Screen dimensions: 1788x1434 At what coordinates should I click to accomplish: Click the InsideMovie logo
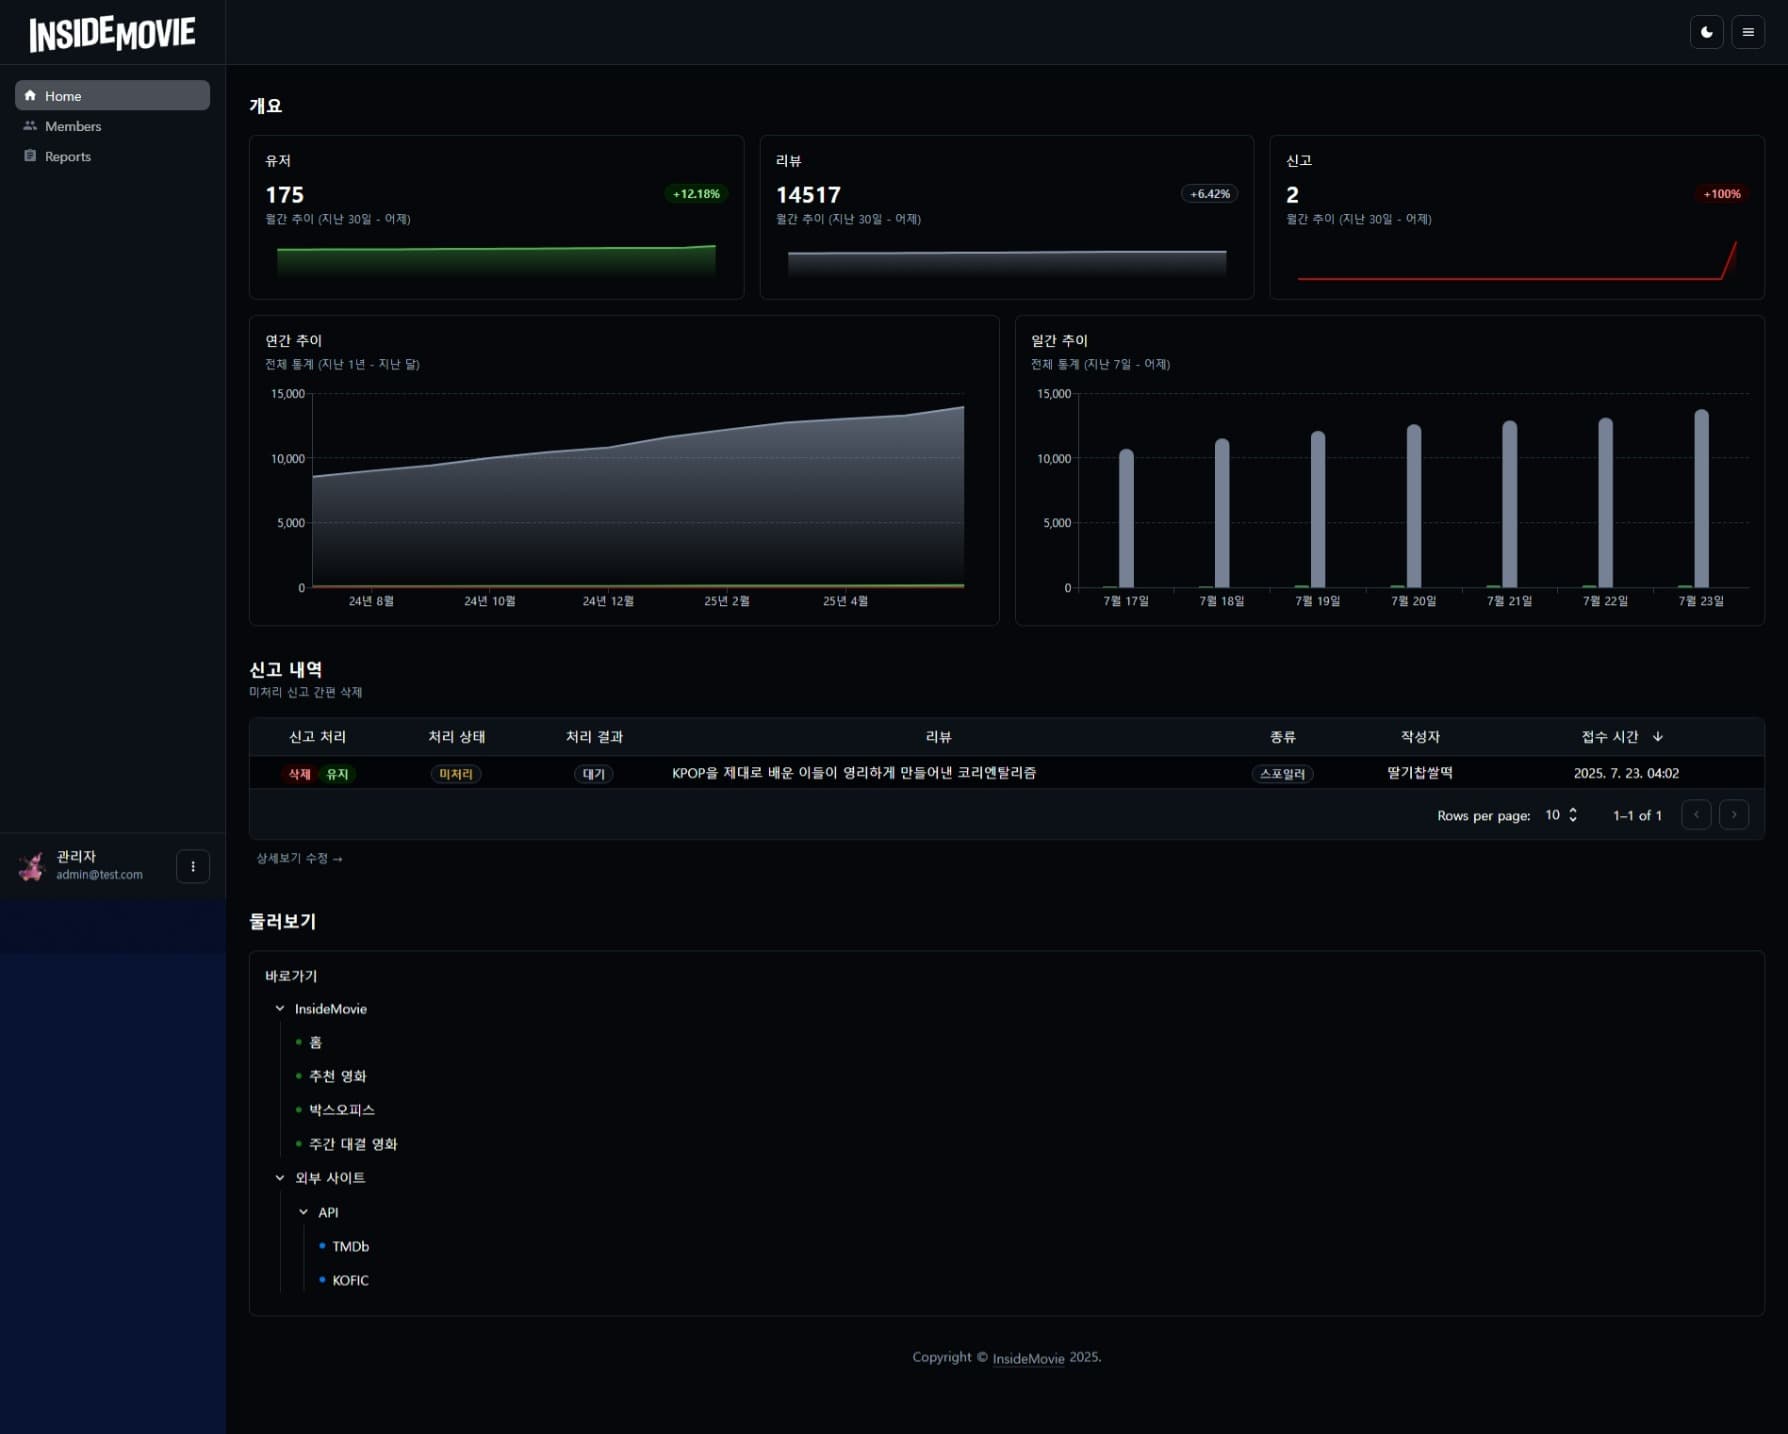(112, 34)
